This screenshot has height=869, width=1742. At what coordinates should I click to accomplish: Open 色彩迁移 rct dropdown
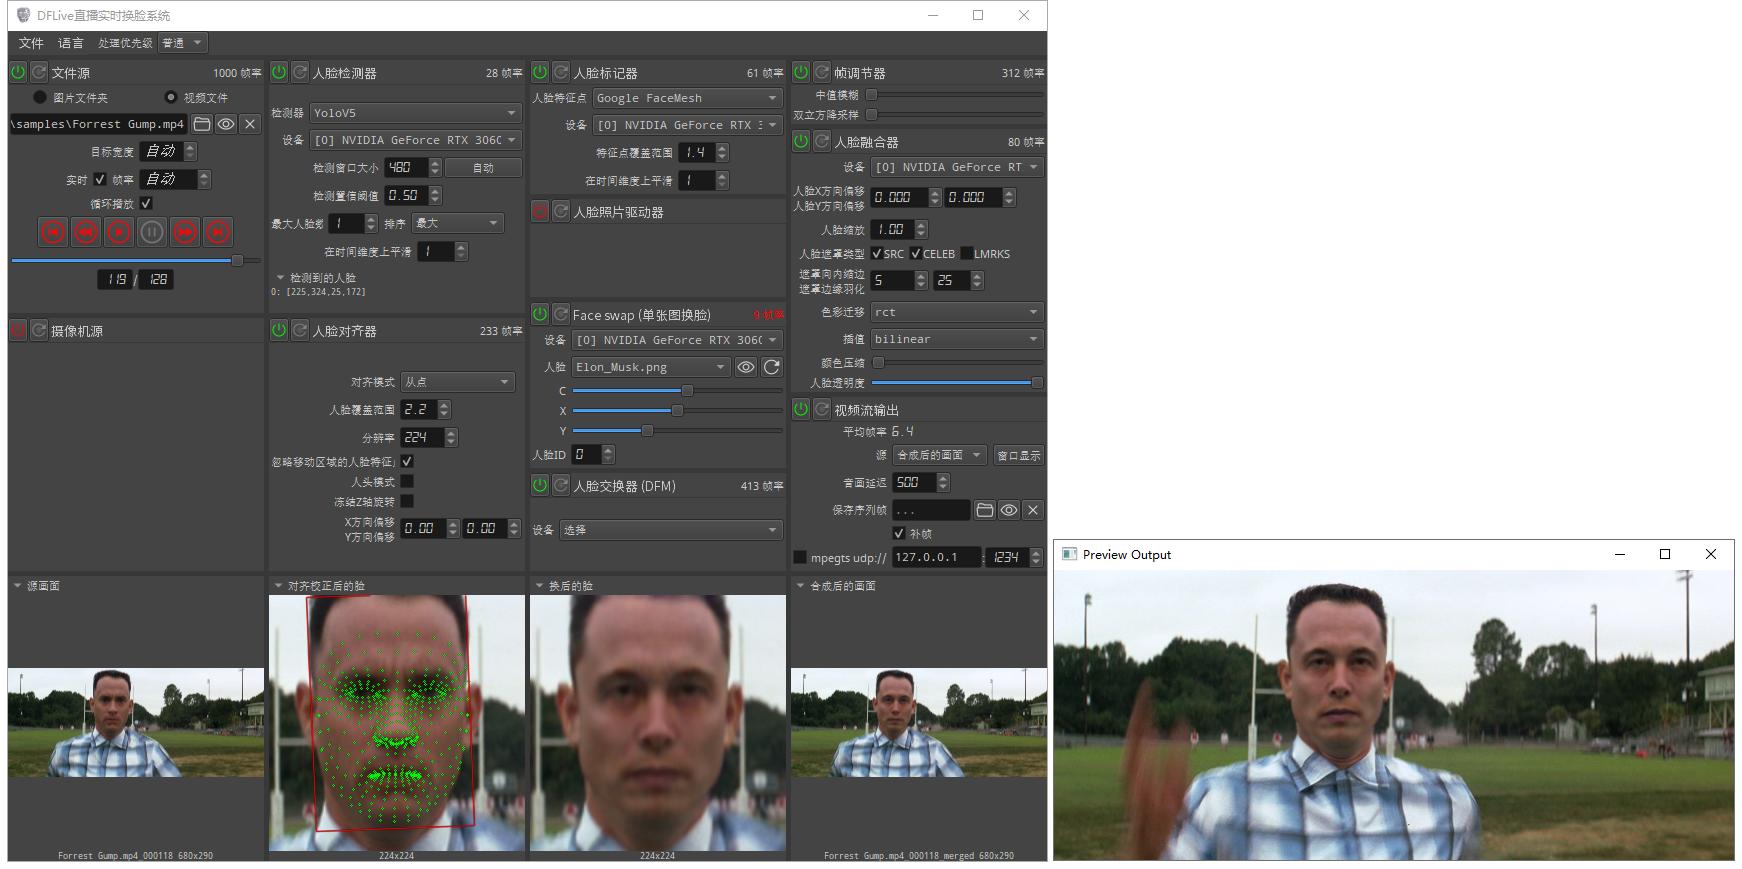957,312
